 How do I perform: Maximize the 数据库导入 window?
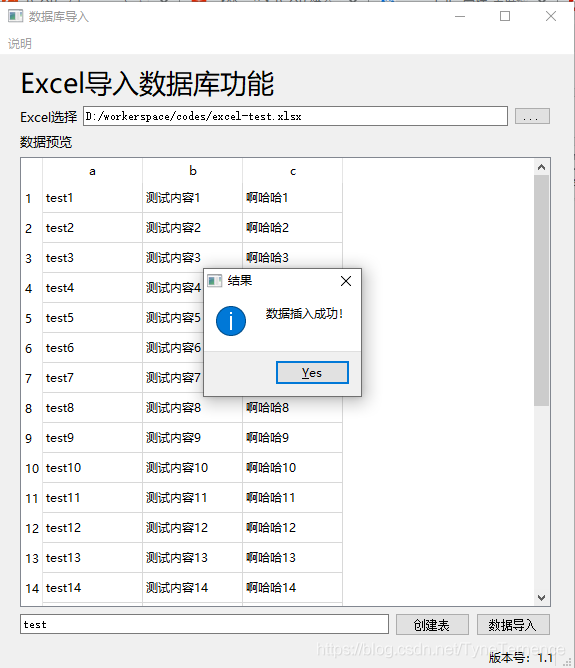click(505, 16)
